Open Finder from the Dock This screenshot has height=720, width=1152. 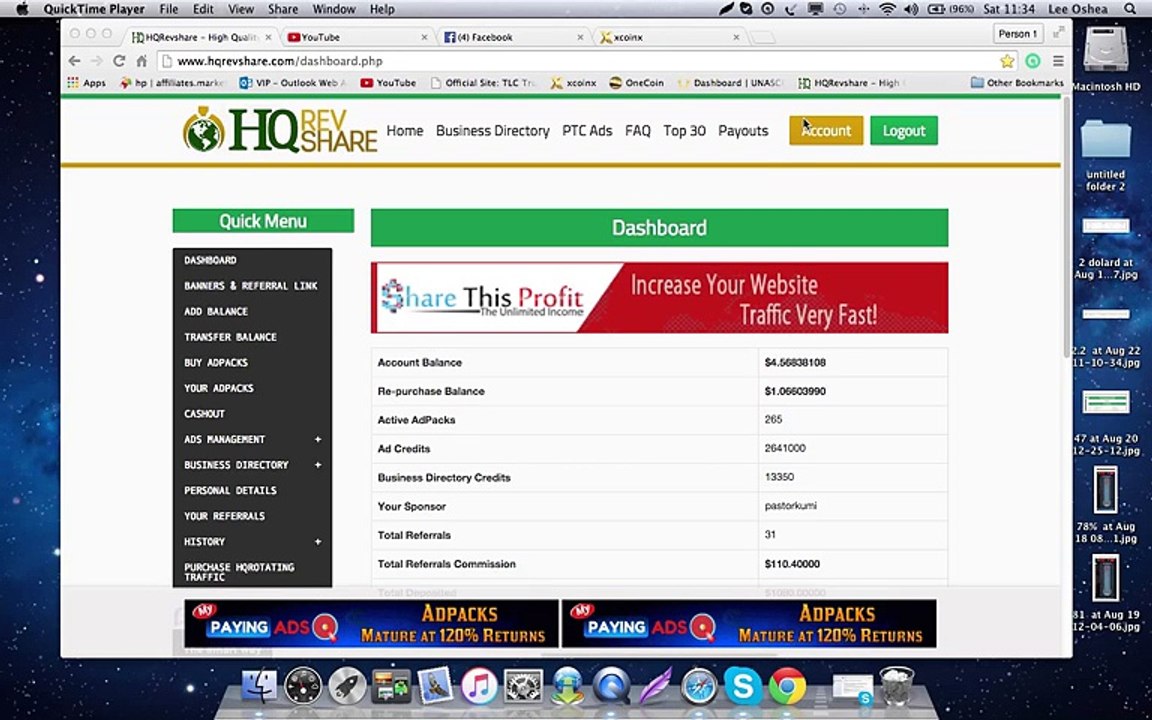pos(259,686)
